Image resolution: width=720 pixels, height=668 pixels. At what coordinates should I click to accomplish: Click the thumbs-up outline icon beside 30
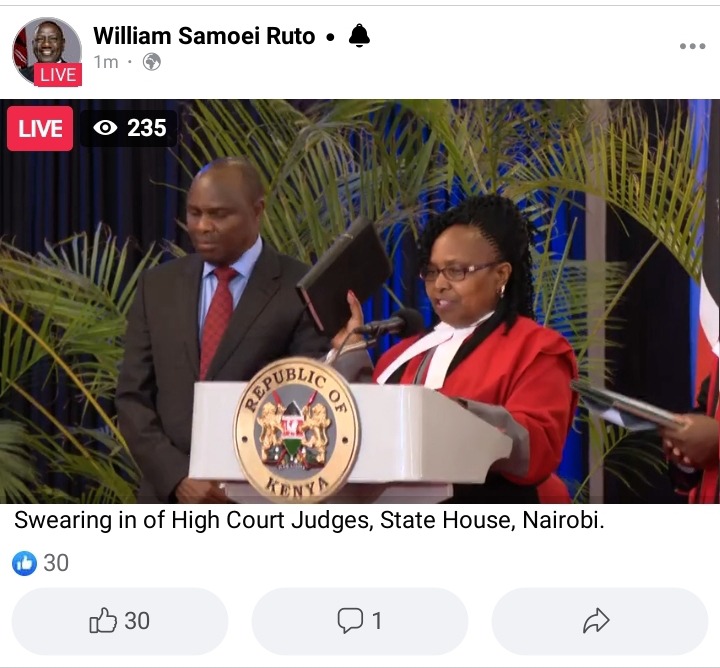103,620
